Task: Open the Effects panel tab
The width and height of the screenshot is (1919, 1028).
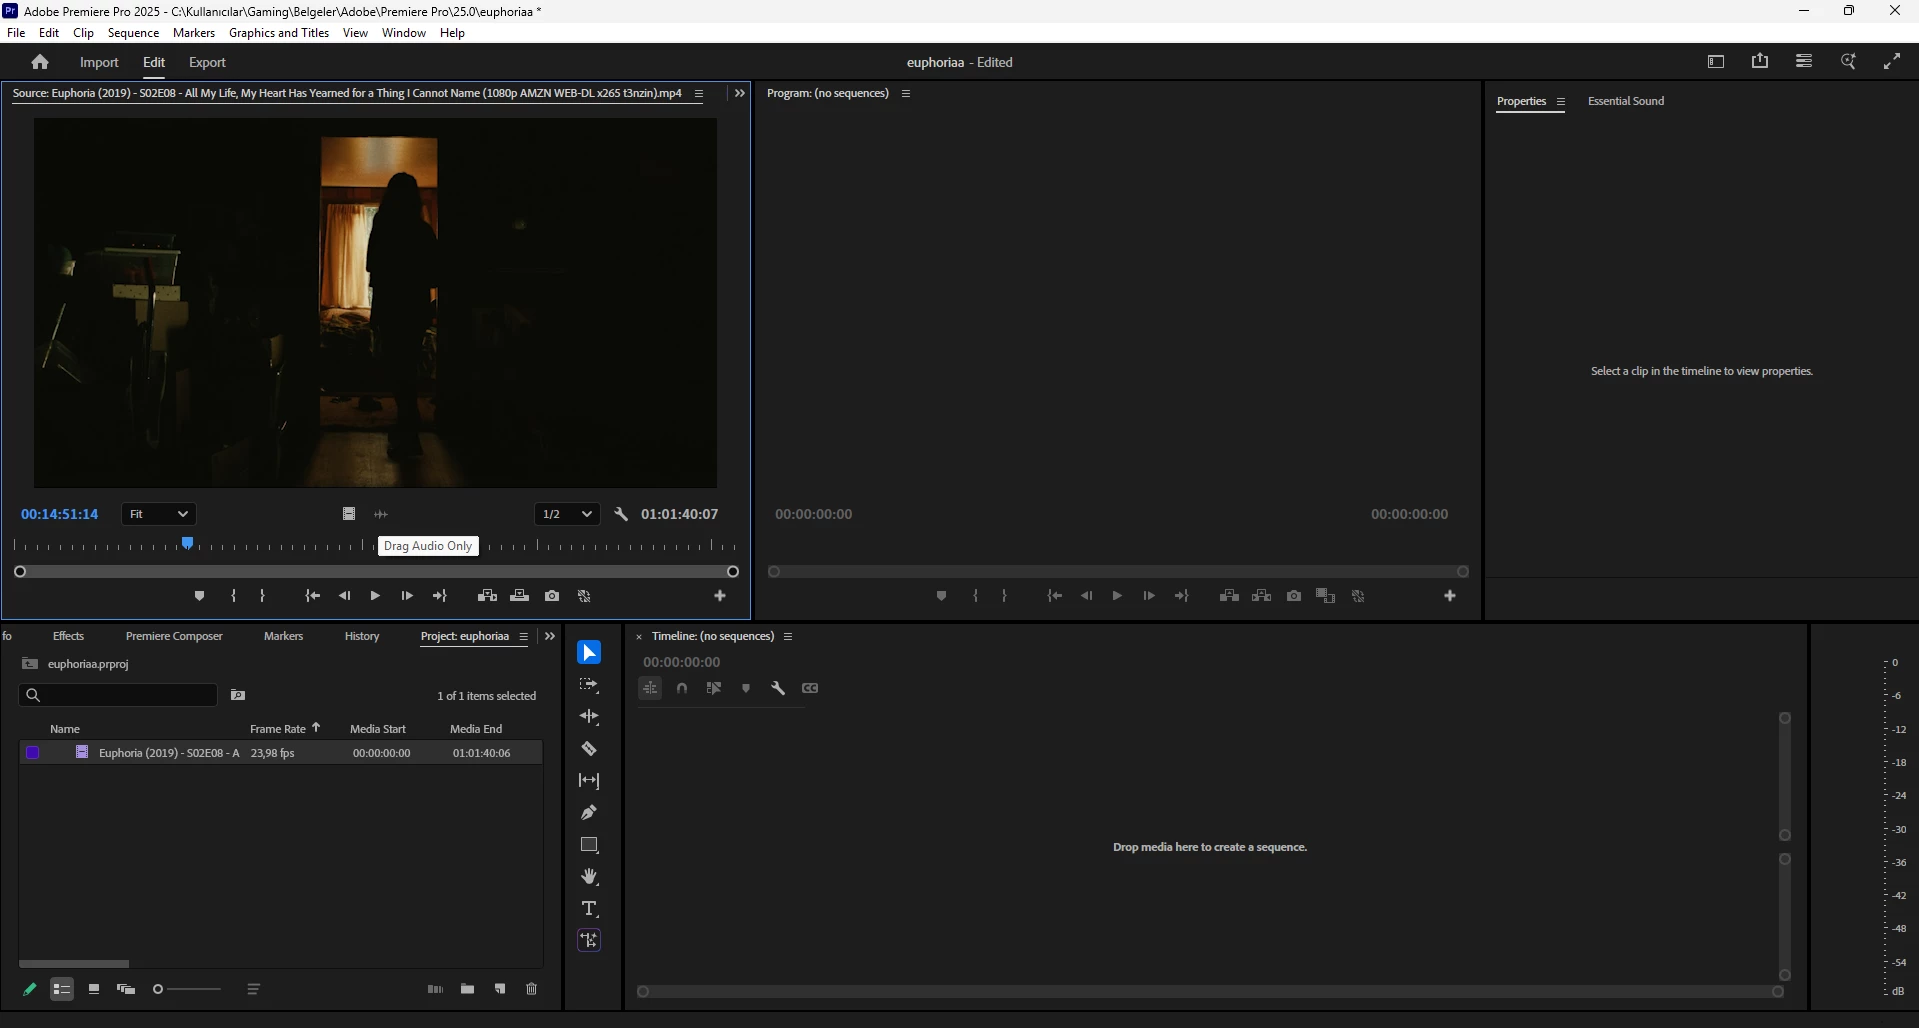Action: (x=68, y=636)
